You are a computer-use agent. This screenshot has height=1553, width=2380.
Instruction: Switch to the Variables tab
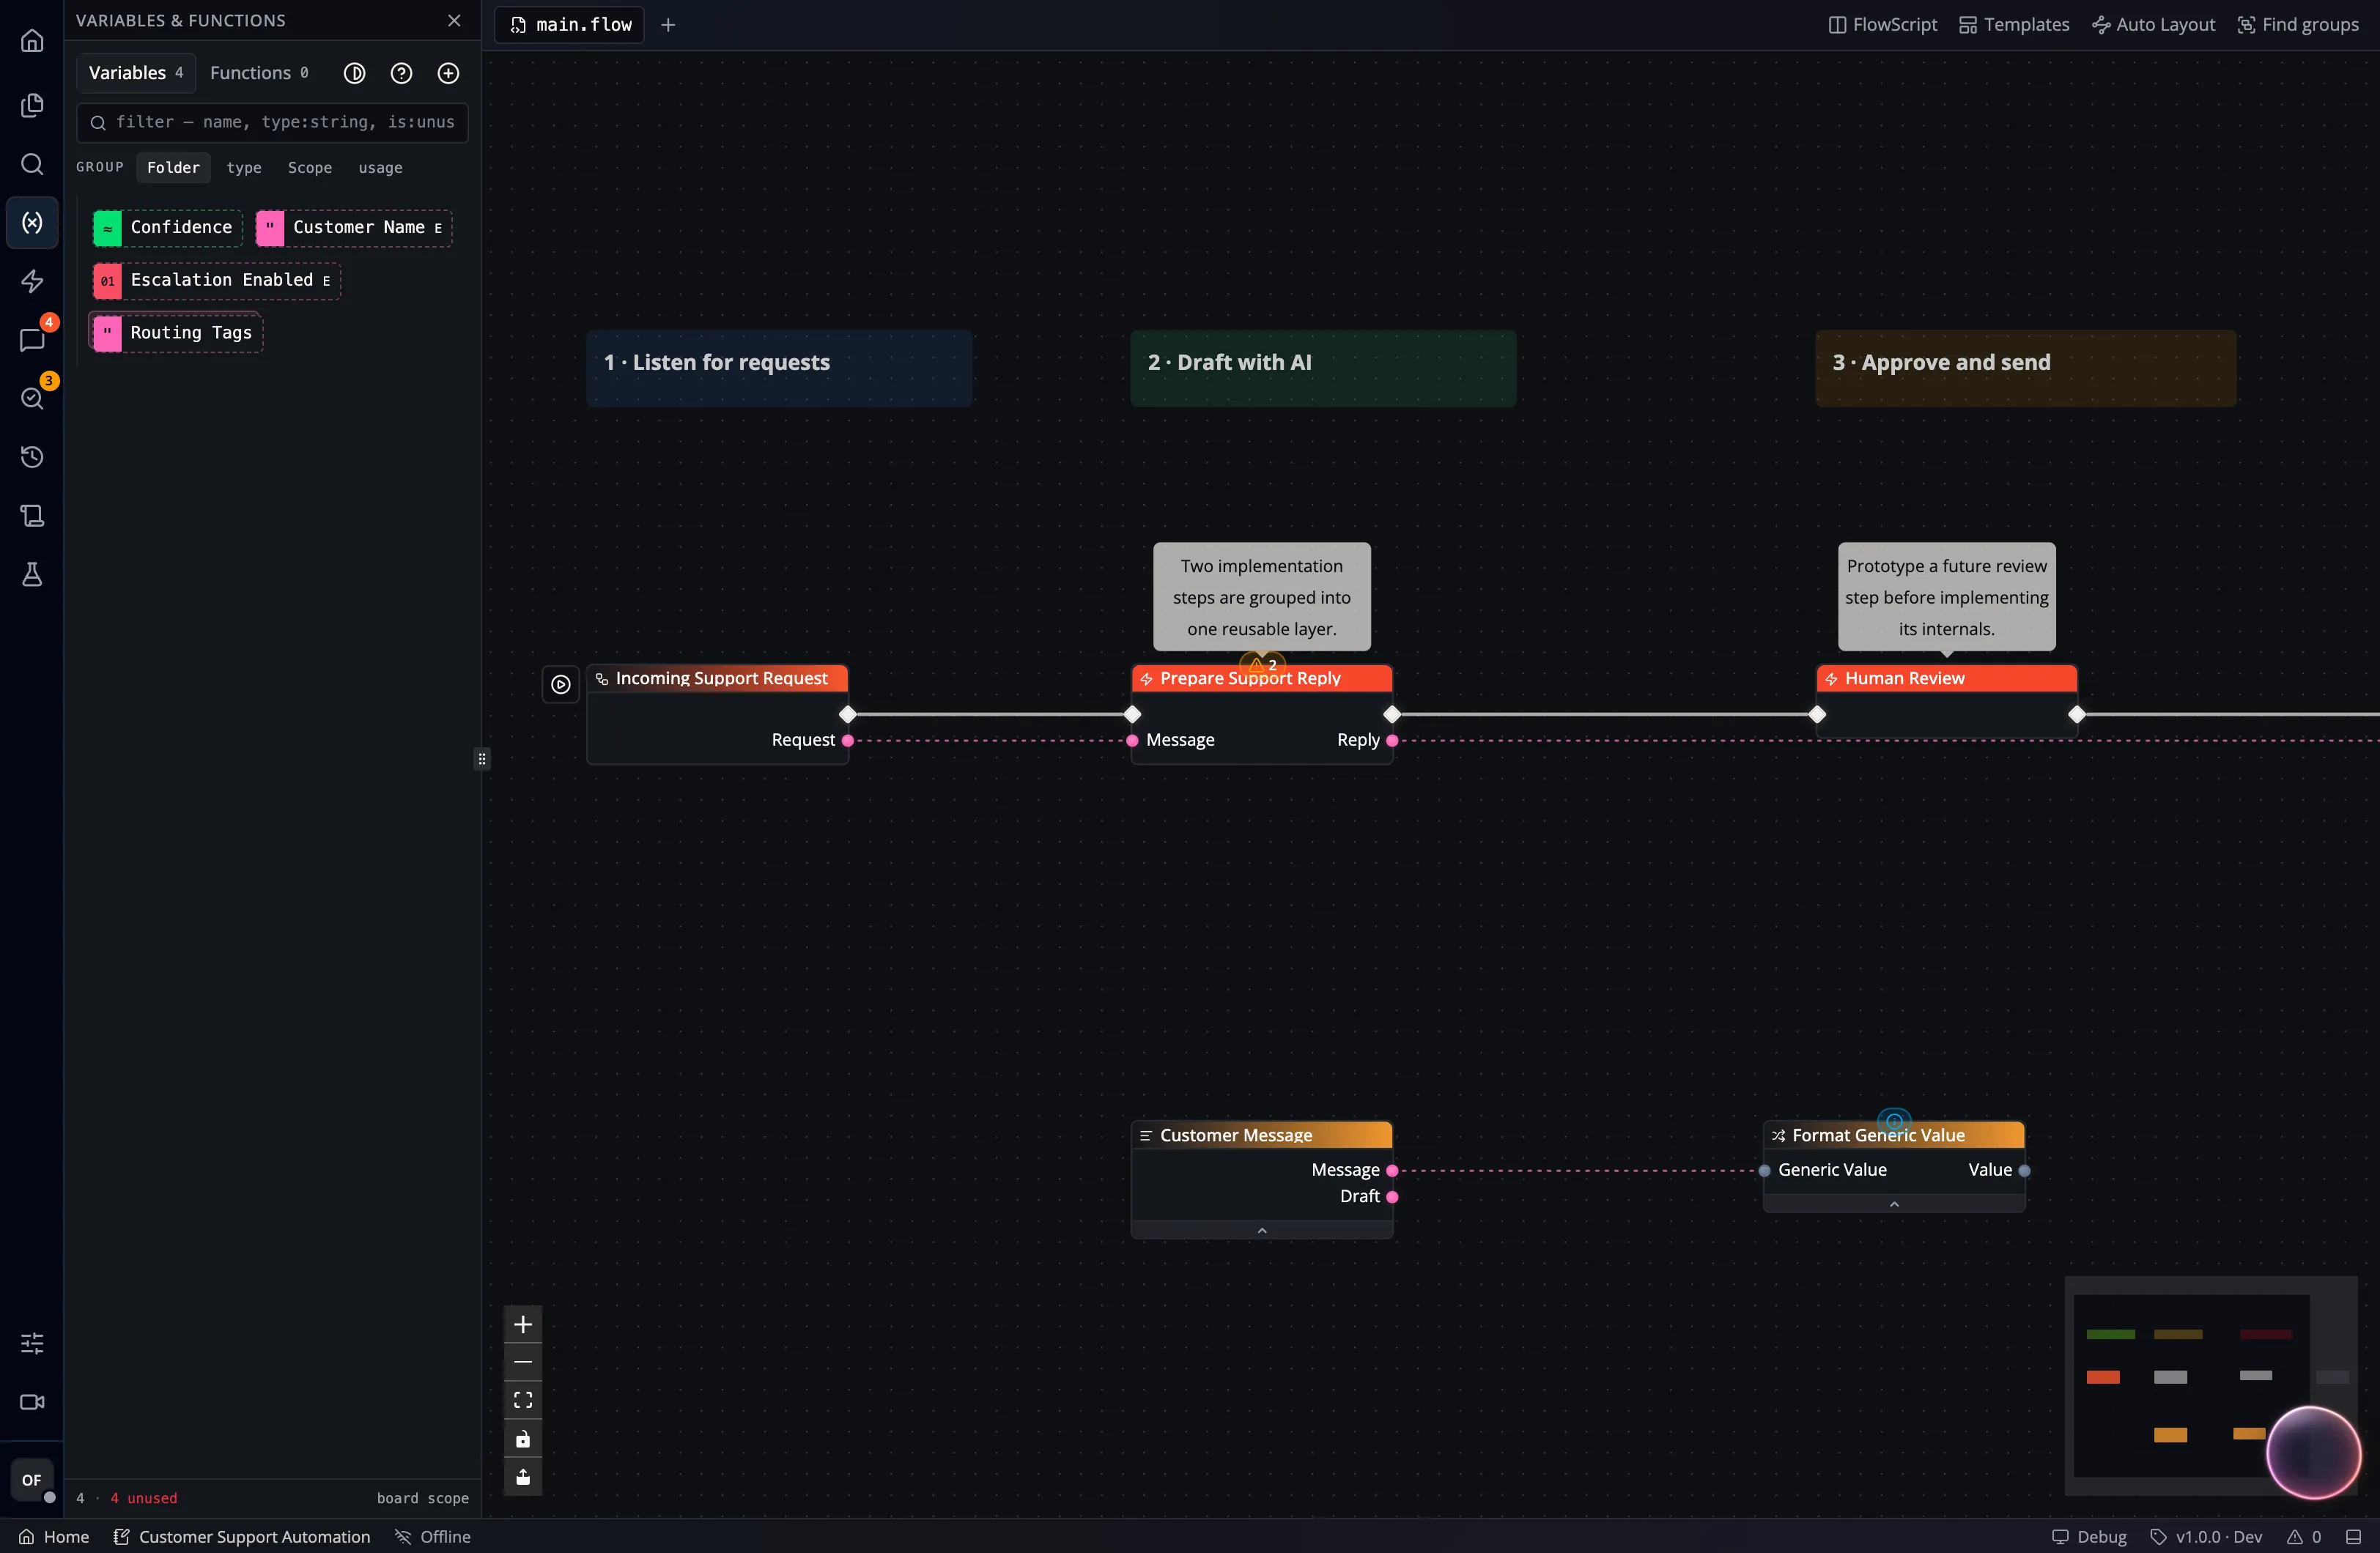pyautogui.click(x=136, y=73)
